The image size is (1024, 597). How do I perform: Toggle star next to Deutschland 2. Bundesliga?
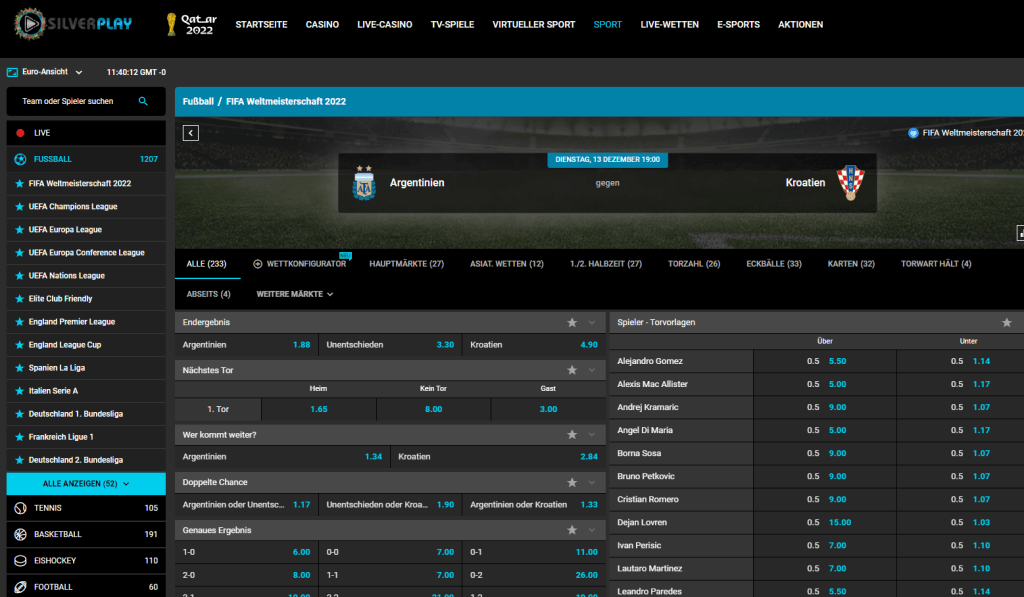click(20, 460)
